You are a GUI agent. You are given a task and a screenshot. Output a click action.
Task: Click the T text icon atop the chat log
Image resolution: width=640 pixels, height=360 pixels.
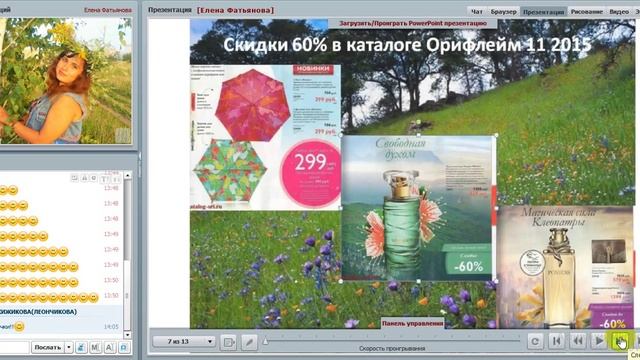[x=104, y=179]
